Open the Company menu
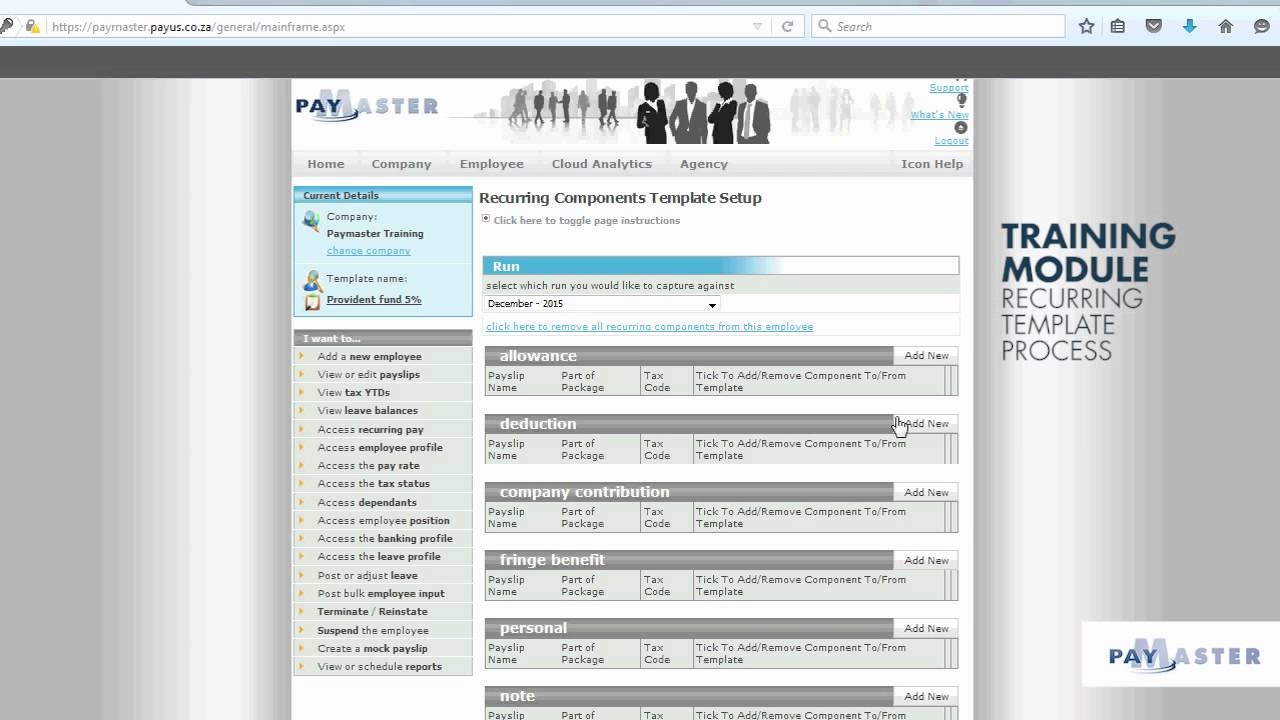1280x720 pixels. [401, 164]
